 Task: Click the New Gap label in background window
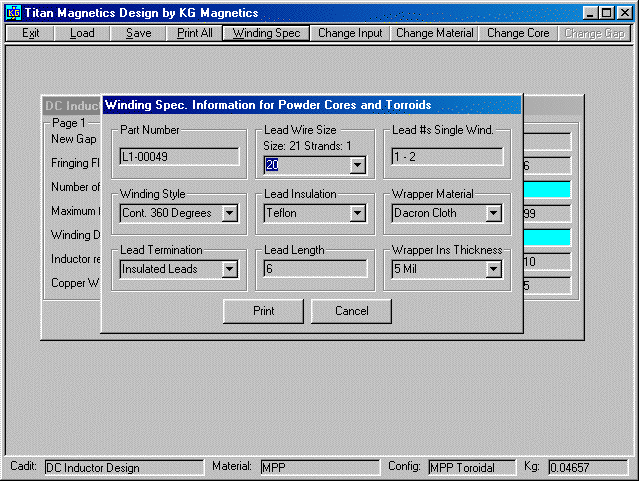point(74,139)
